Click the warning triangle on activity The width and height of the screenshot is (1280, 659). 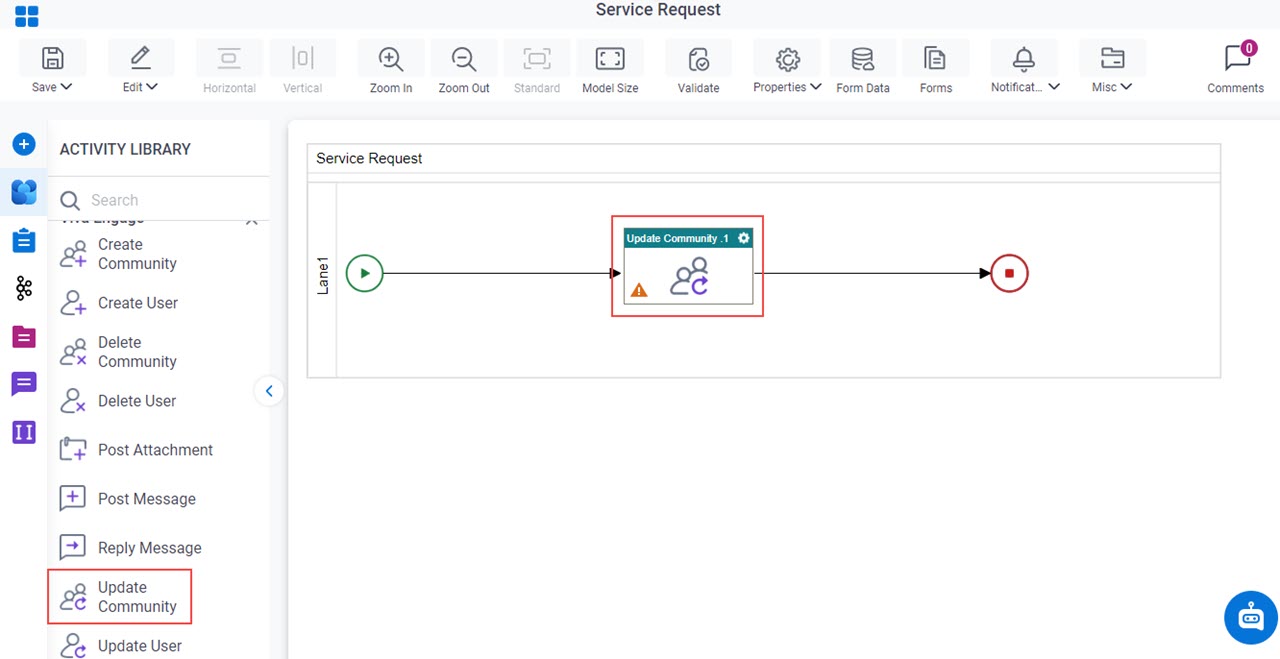click(639, 290)
